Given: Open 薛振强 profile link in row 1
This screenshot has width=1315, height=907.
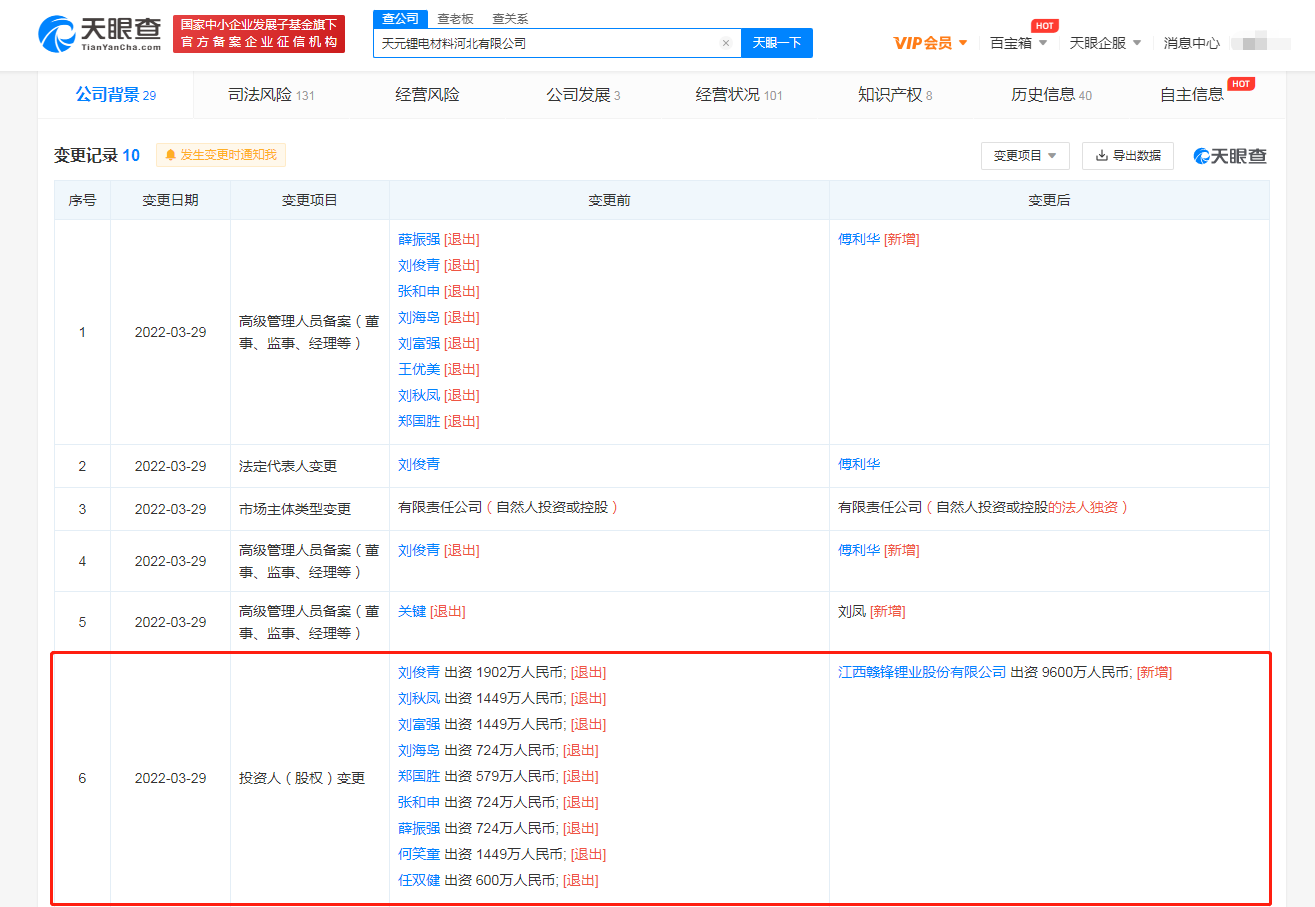Looking at the screenshot, I should (x=419, y=240).
